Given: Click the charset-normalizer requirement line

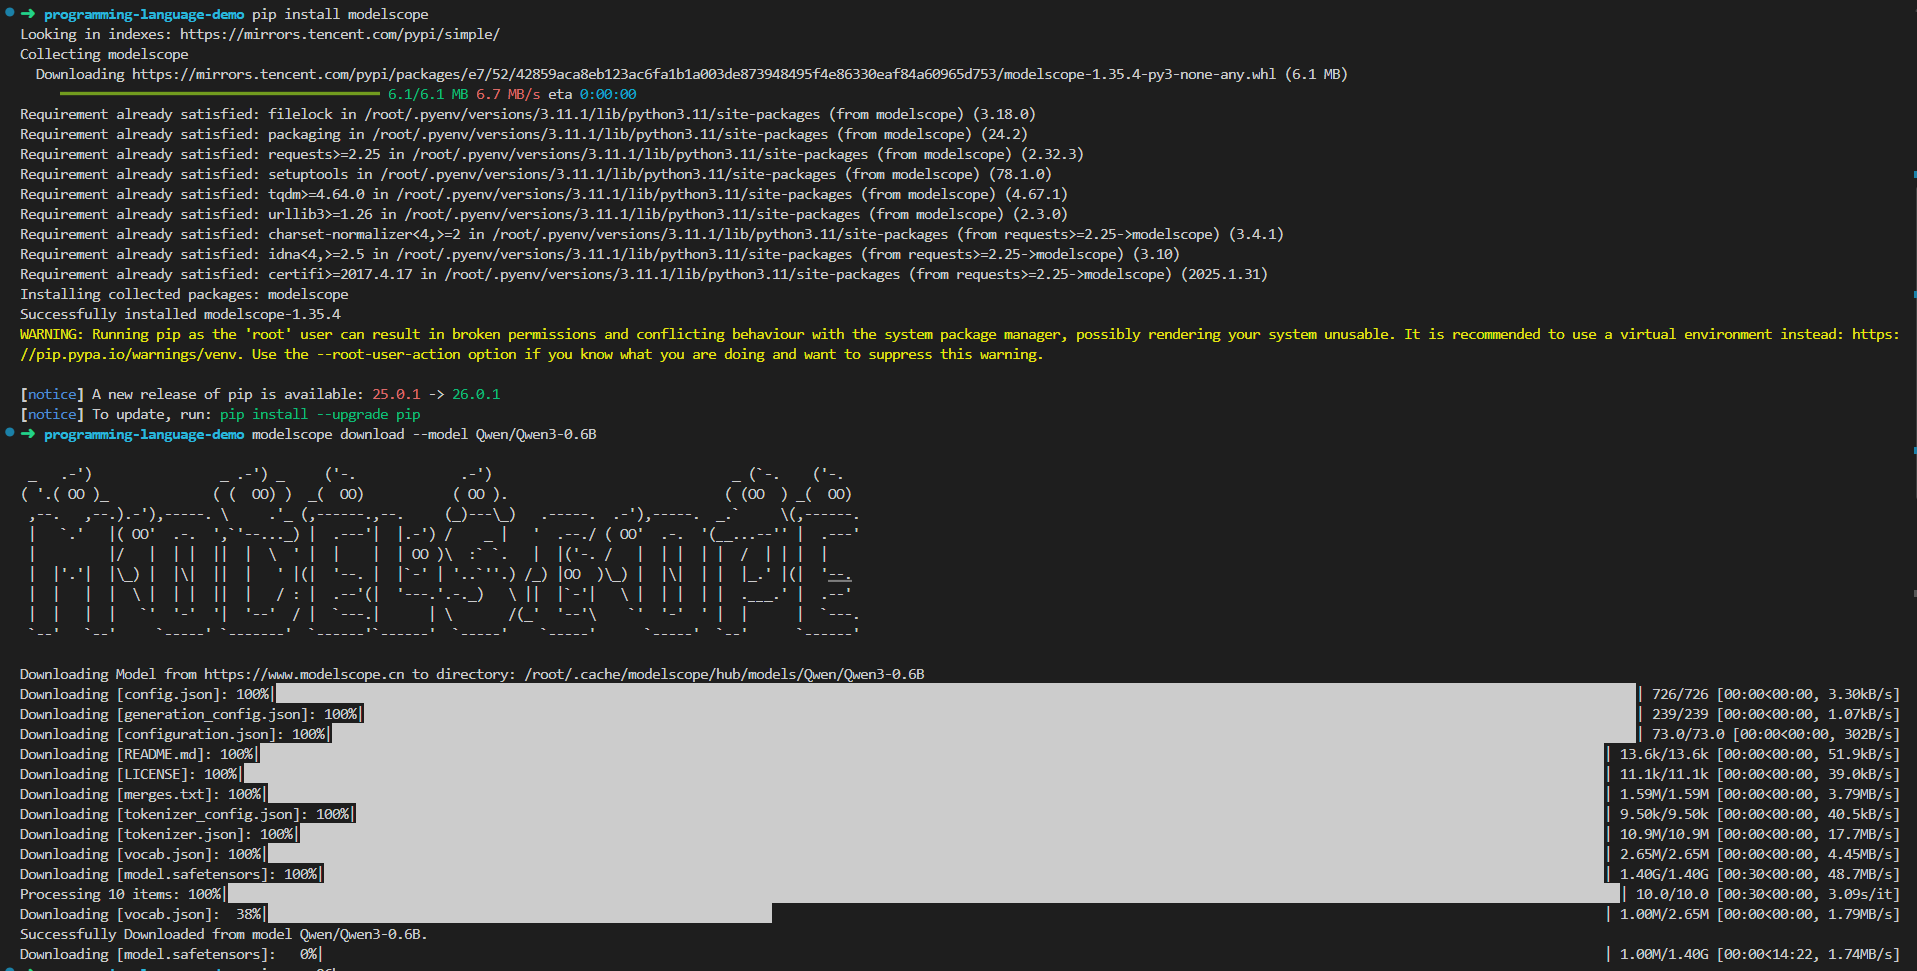Looking at the screenshot, I should [x=652, y=234].
